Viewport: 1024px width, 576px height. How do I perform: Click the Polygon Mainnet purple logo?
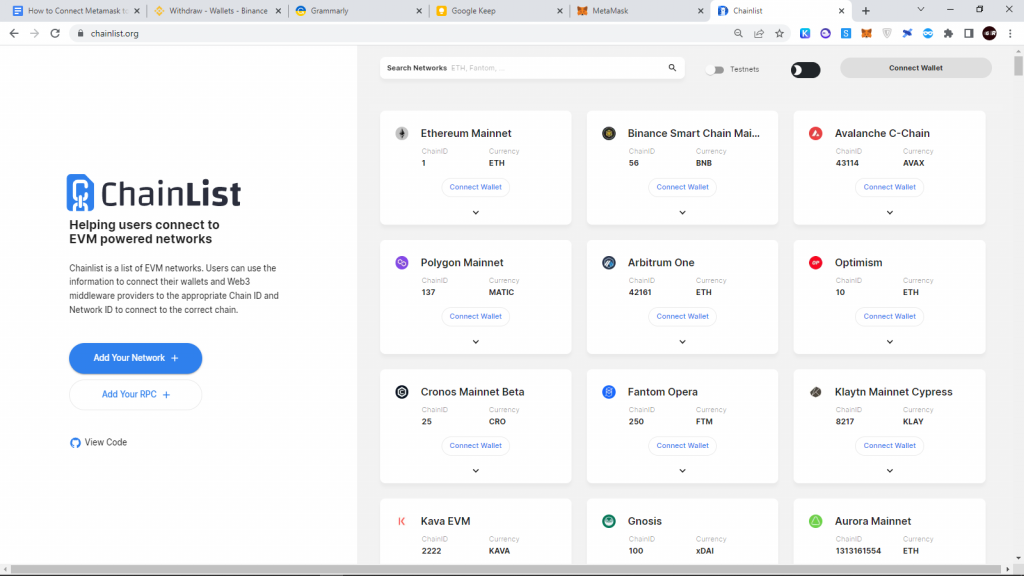pos(402,262)
